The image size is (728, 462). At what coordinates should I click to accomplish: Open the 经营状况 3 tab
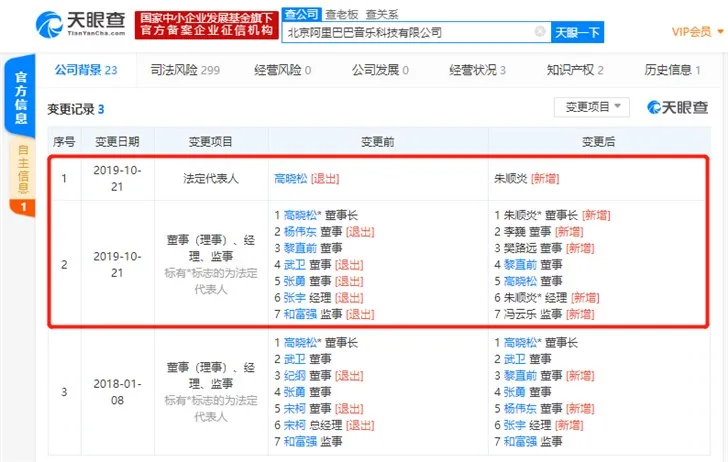pos(477,70)
